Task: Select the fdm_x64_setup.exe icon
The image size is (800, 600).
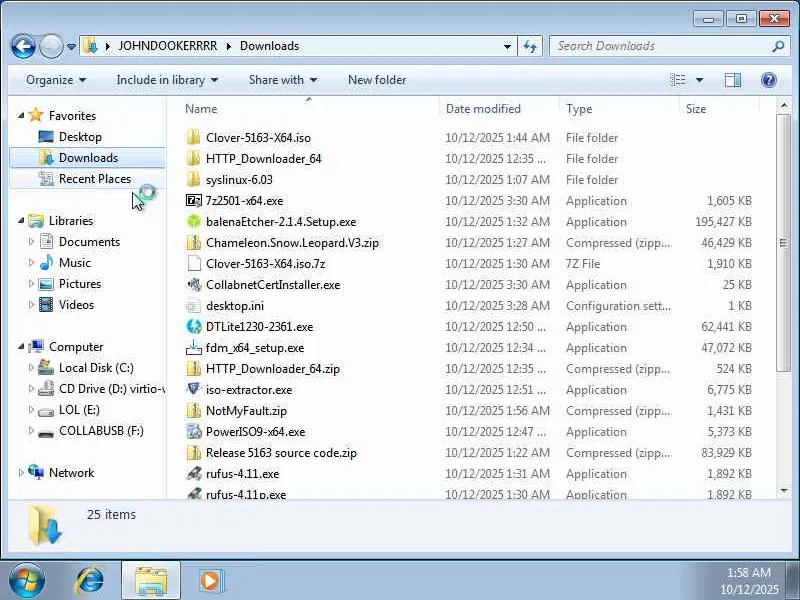Action: click(x=193, y=347)
